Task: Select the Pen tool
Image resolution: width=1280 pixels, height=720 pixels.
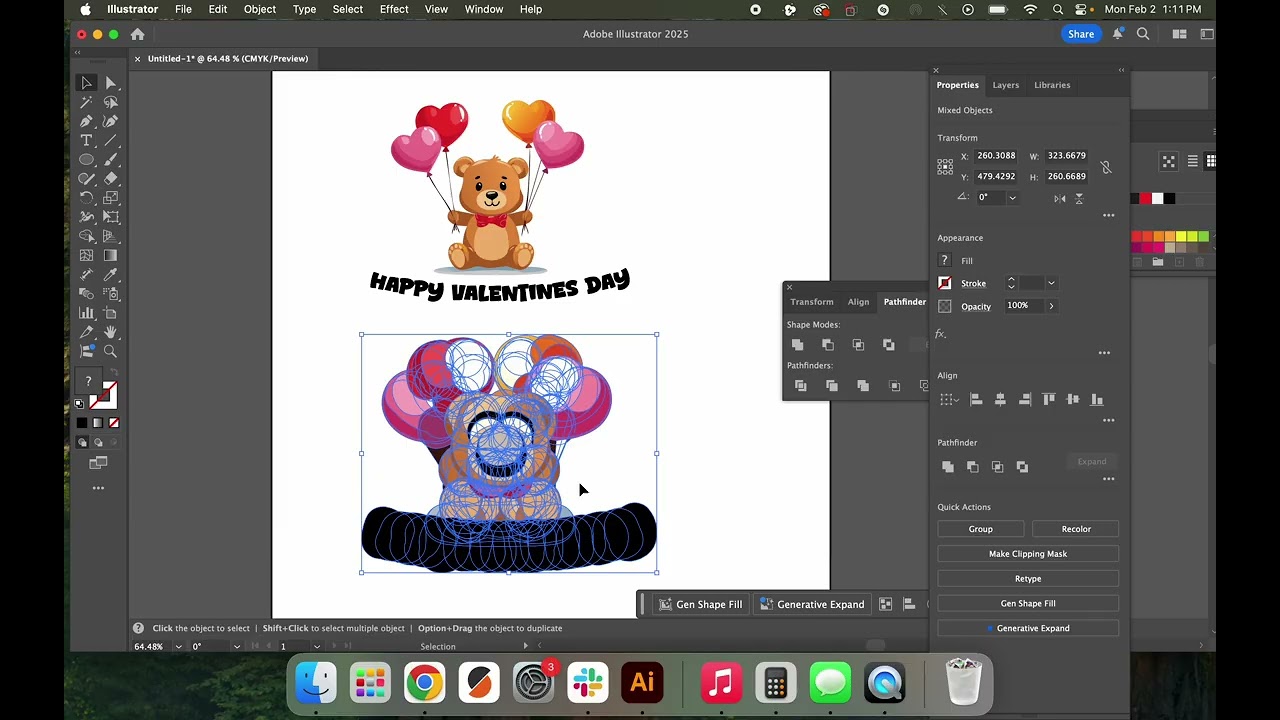Action: 87,121
